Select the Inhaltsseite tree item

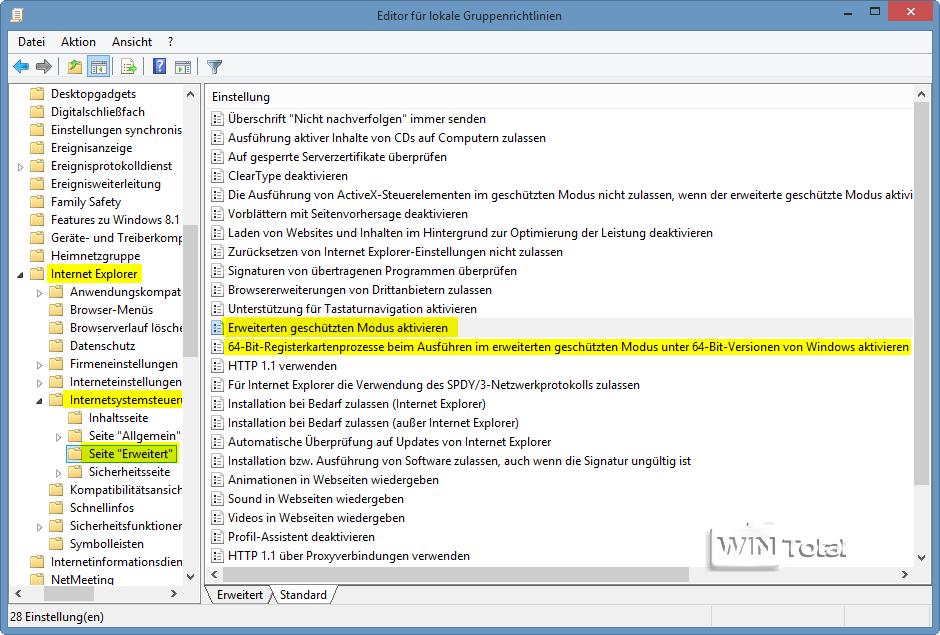click(118, 417)
